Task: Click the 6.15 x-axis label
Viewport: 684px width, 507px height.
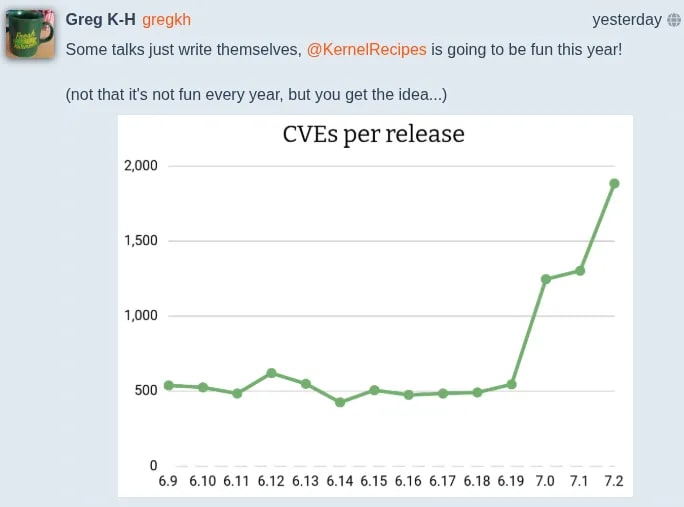Action: (374, 481)
